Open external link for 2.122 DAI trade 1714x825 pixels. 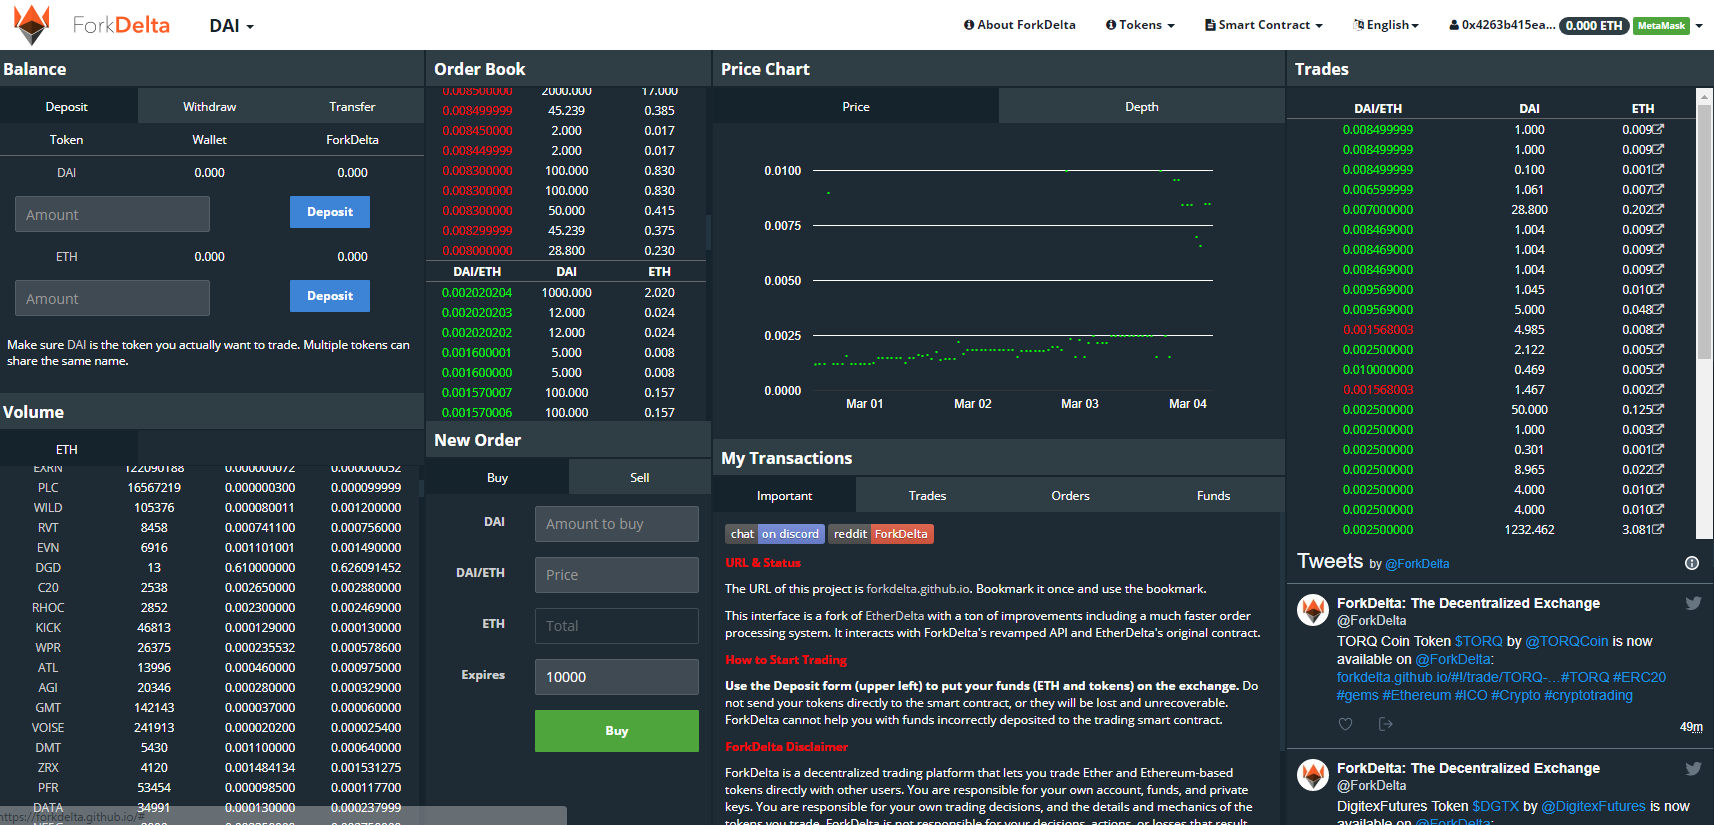(1658, 349)
